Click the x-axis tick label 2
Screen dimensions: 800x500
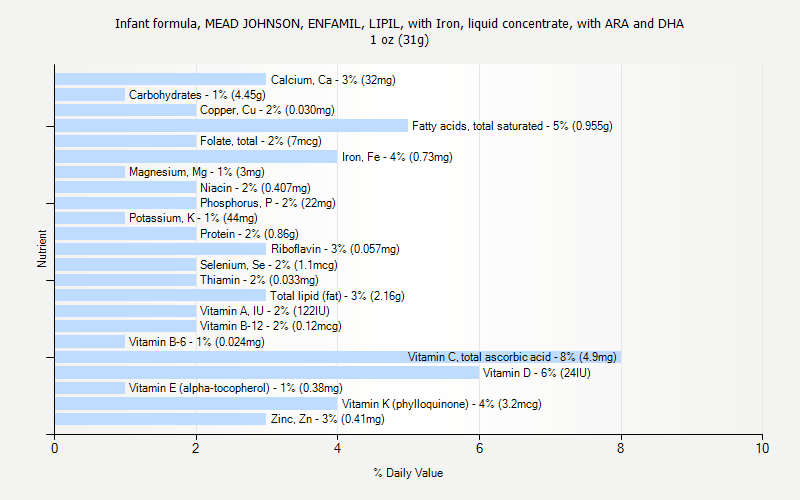(x=196, y=448)
